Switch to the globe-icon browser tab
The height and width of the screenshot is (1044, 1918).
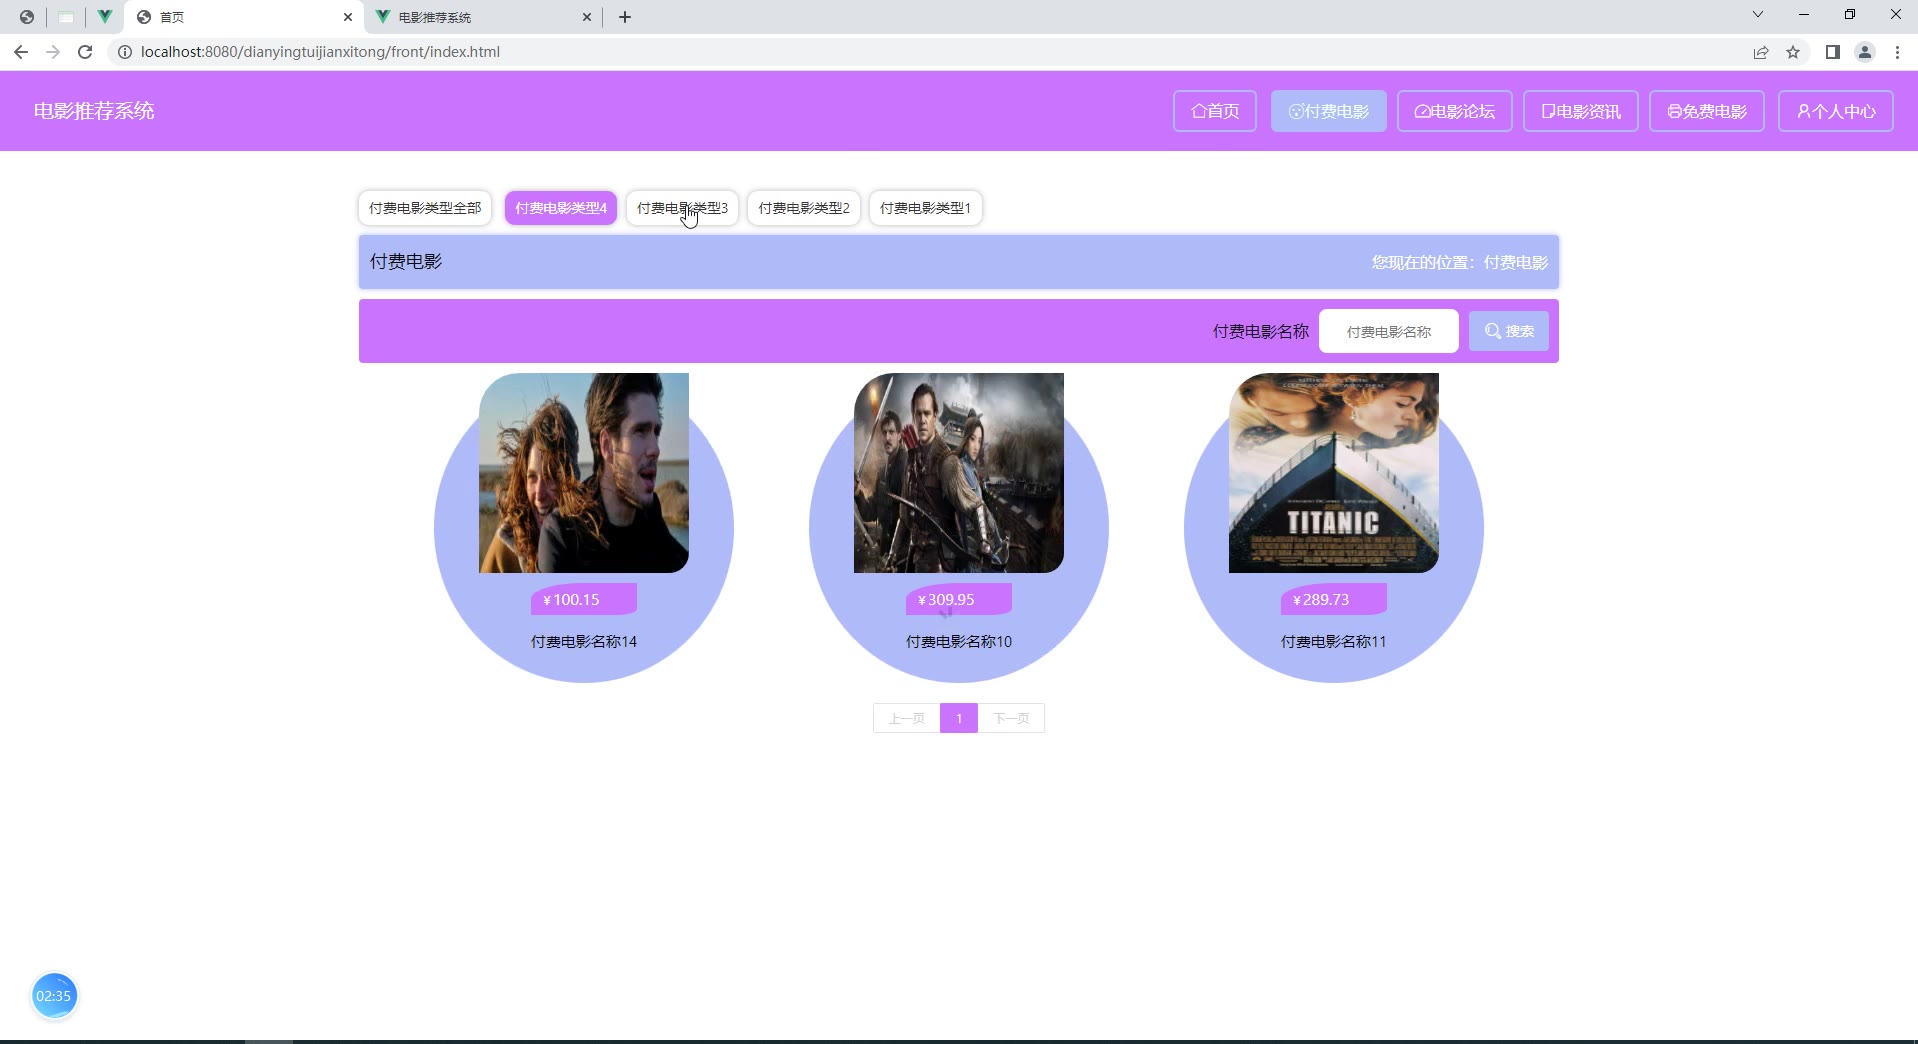click(x=27, y=17)
